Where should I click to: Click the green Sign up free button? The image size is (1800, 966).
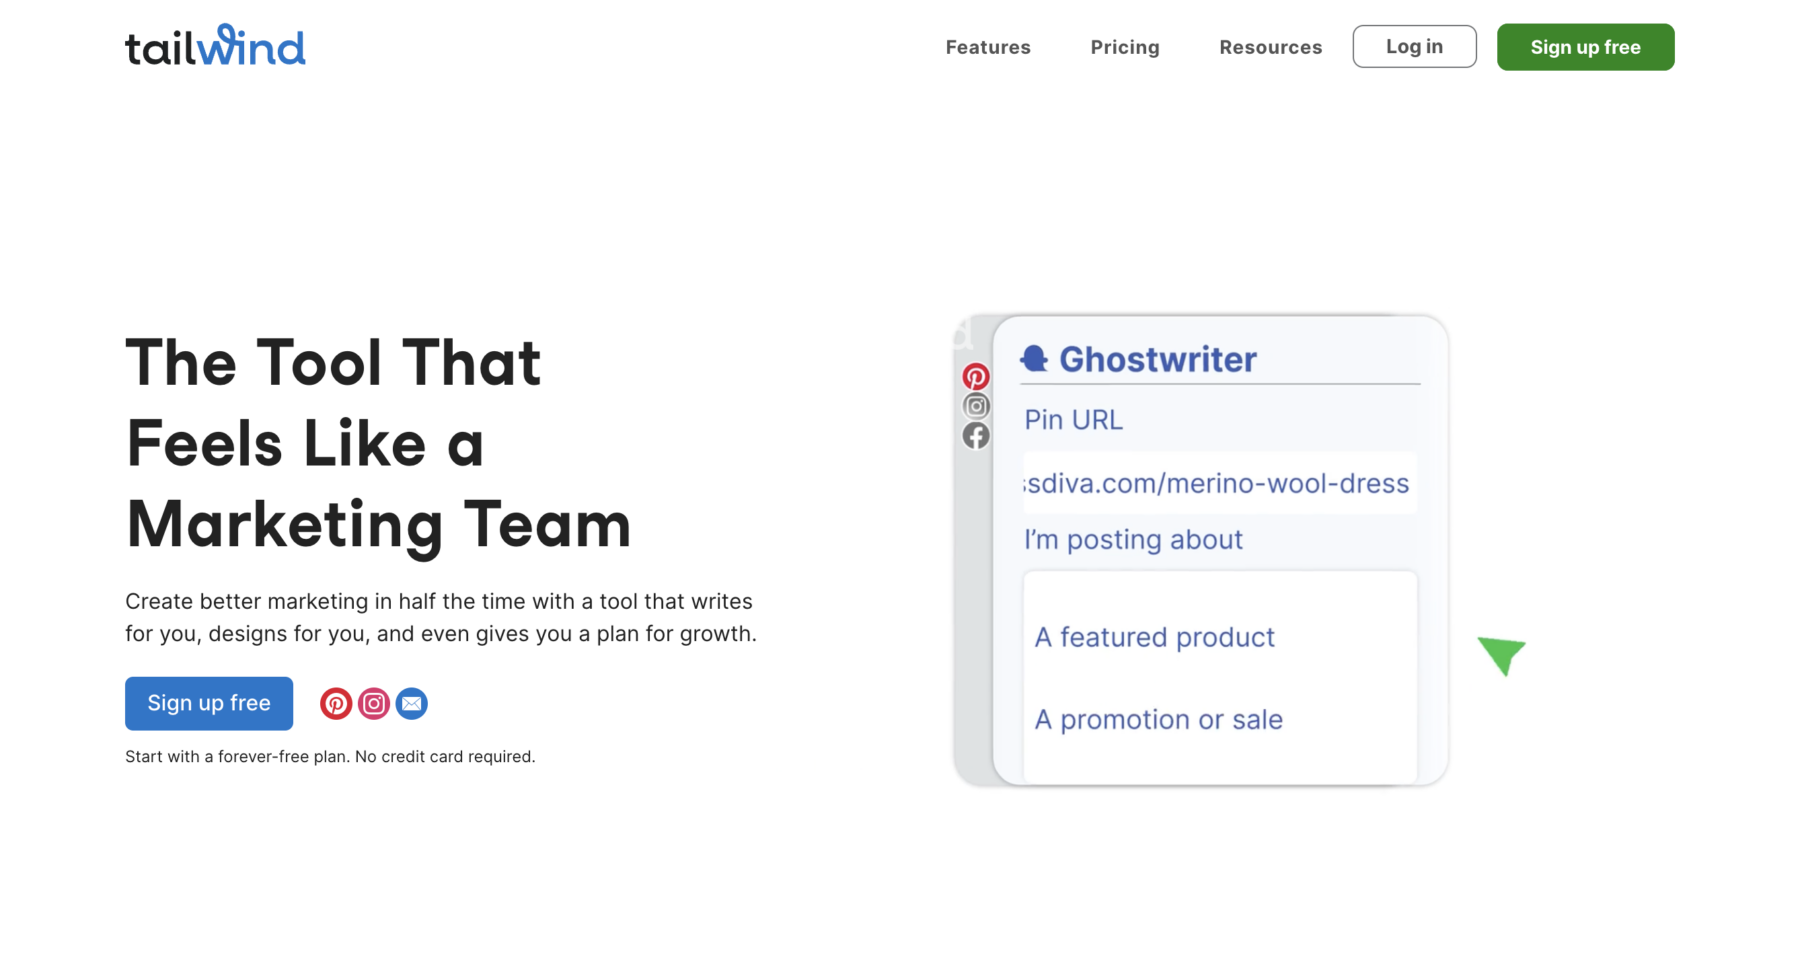1585,47
